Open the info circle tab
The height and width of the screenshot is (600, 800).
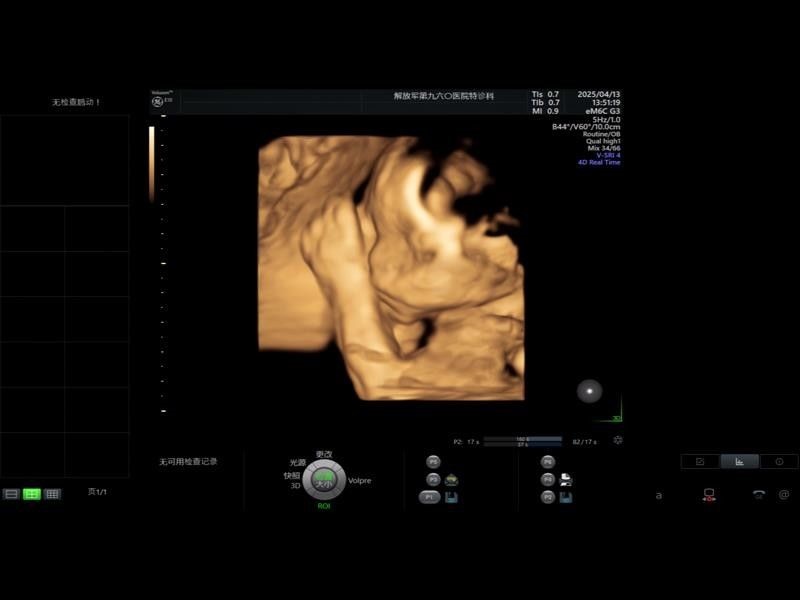pyautogui.click(x=779, y=462)
